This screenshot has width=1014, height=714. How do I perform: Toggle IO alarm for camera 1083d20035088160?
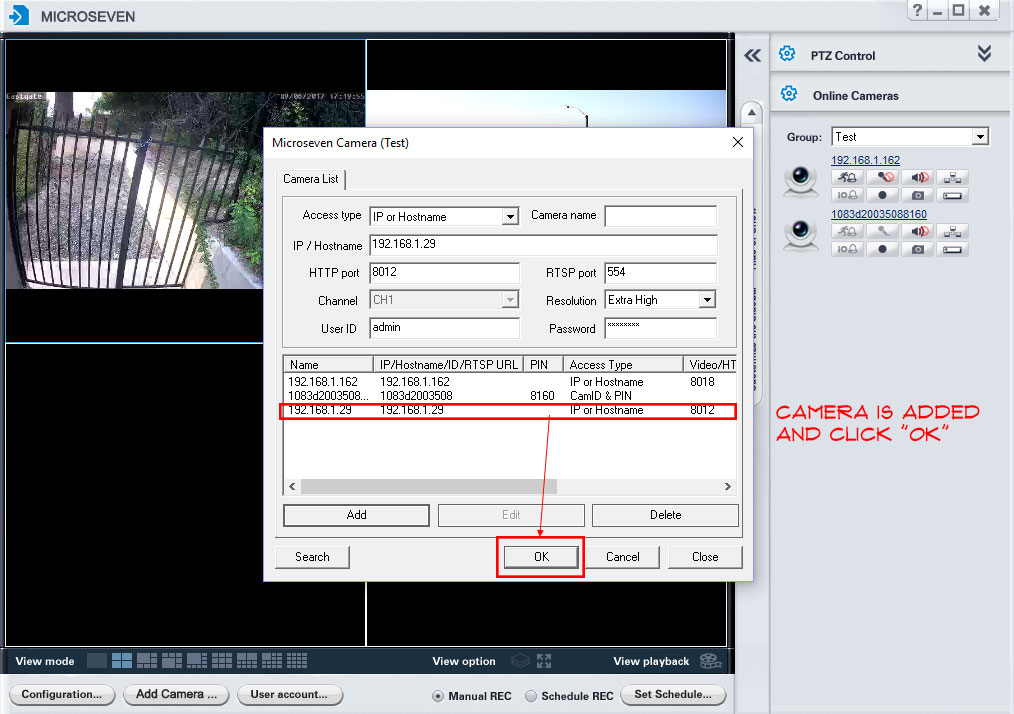pyautogui.click(x=847, y=249)
